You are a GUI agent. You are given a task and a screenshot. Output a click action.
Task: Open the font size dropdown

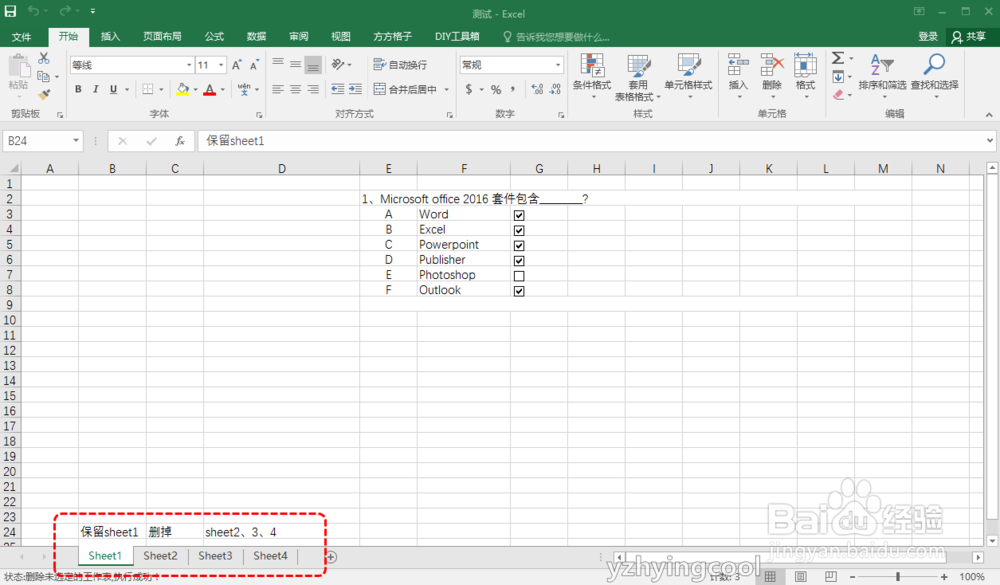(221, 65)
